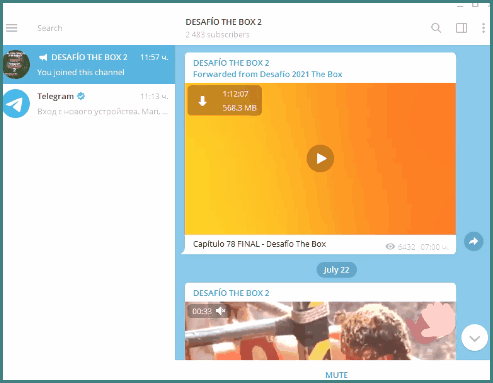Download the 568.3 MB video
Viewport: 493px width, 383px height.
tap(202, 101)
